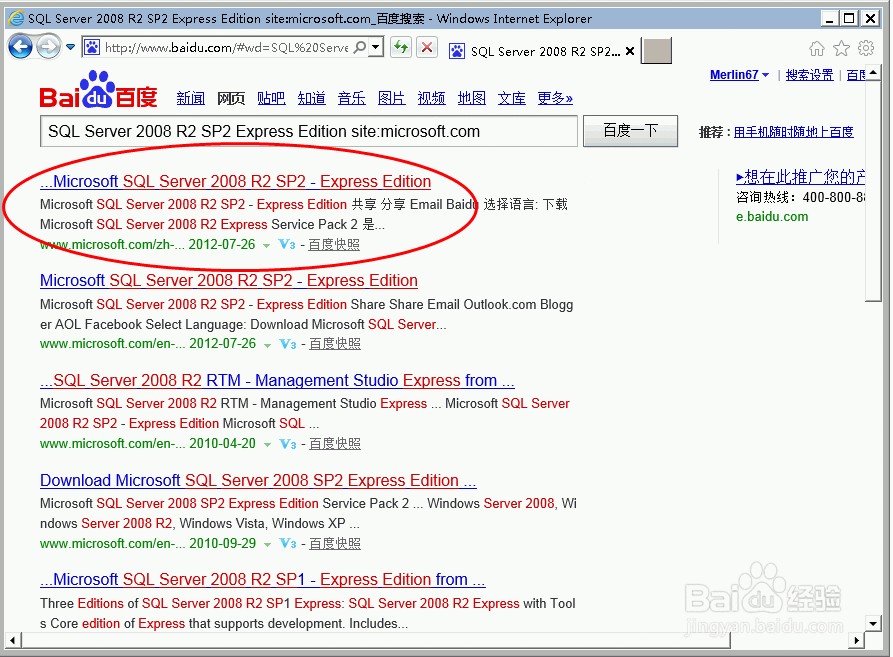Open Download Microsoft SQL Server 2008 SP2 Express link
893x657 pixels.
[x=258, y=481]
